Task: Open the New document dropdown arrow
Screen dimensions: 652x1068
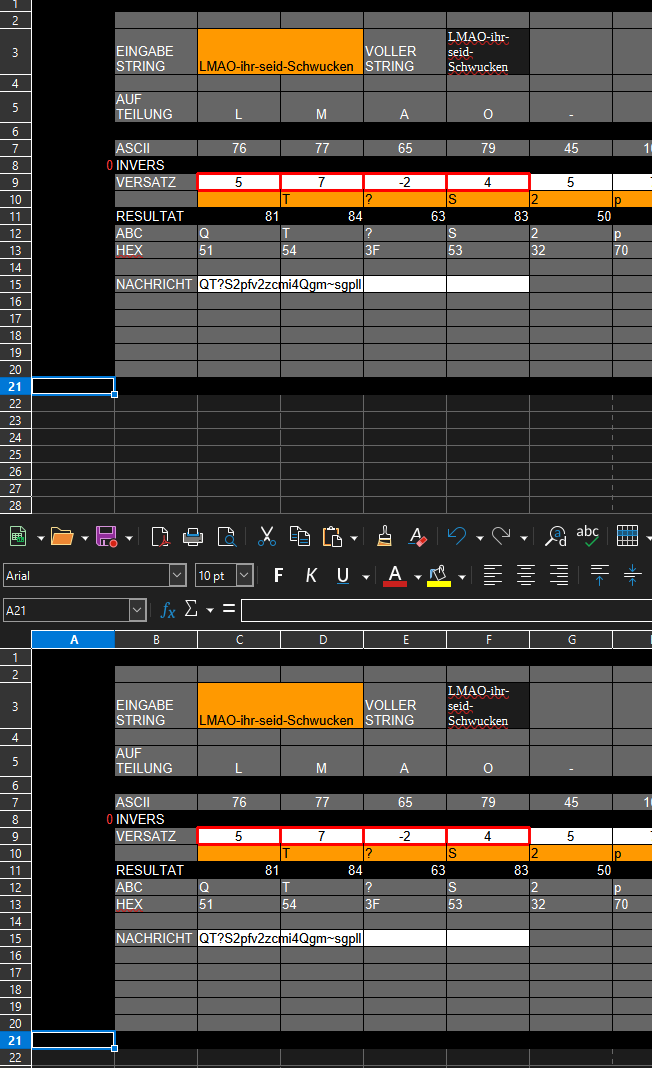Action: point(40,538)
